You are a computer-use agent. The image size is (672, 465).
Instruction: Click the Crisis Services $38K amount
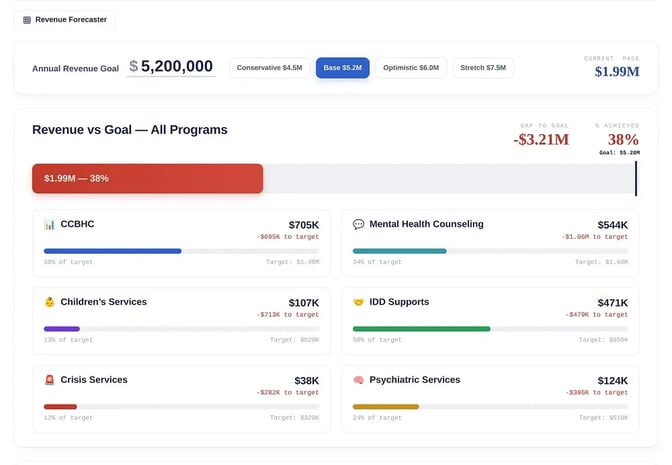coord(307,381)
